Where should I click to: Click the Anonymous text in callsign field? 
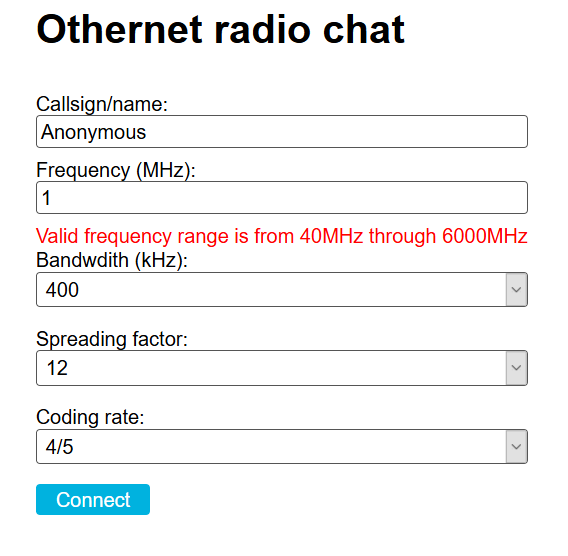(x=93, y=132)
